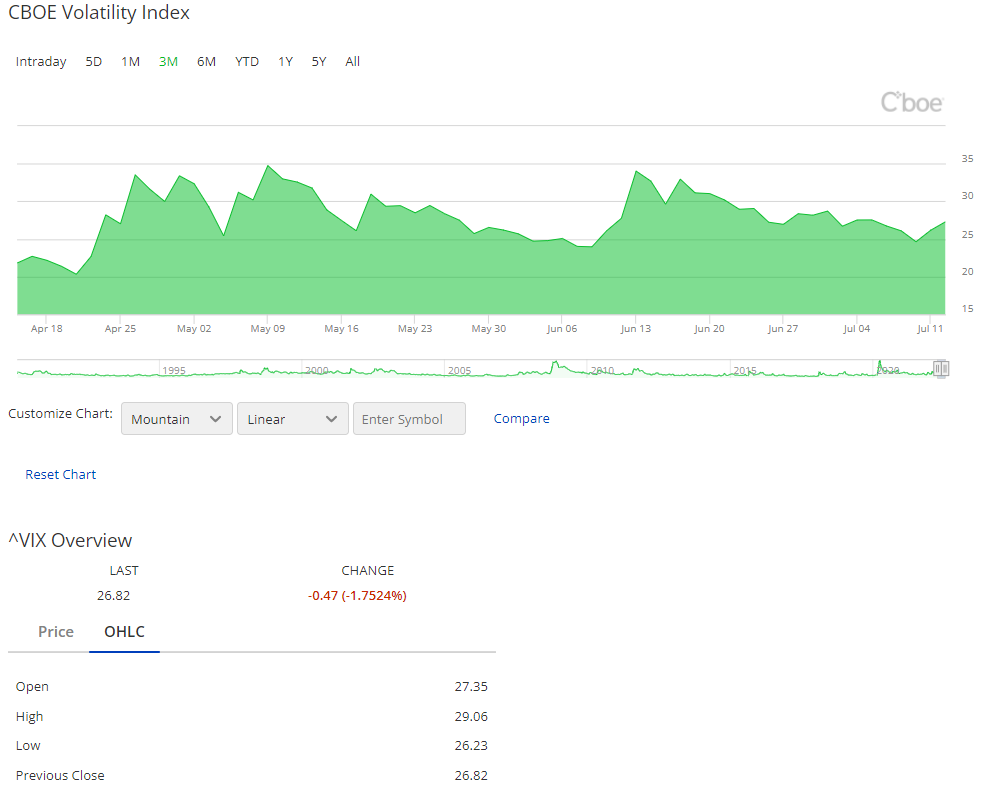Image resolution: width=985 pixels, height=787 pixels.
Task: Switch chart to 1M range
Action: pyautogui.click(x=131, y=62)
